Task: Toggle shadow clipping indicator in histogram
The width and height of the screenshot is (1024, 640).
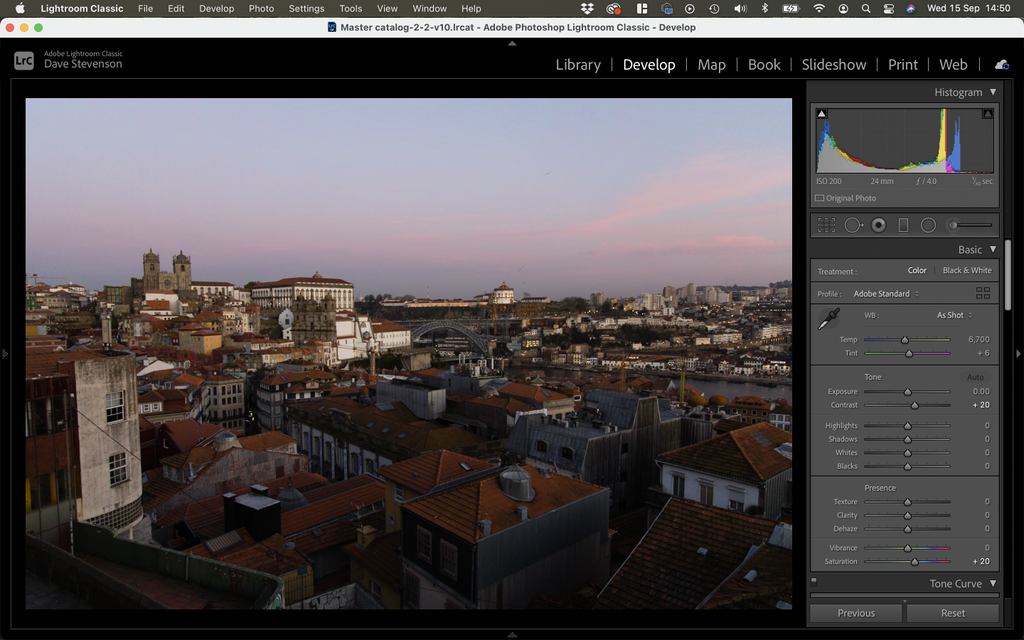Action: [822, 114]
